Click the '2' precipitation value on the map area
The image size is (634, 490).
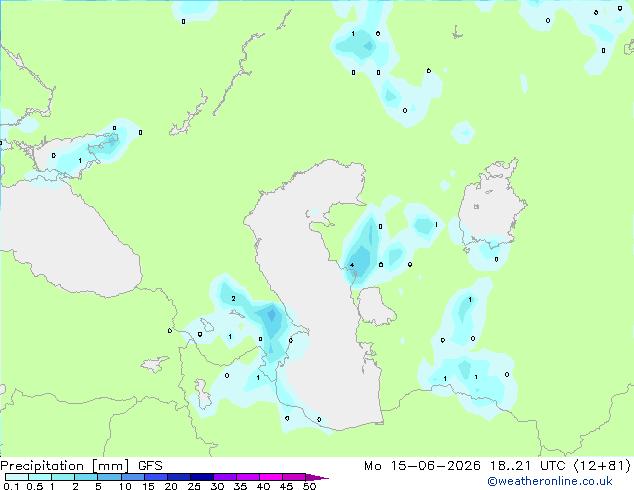[x=233, y=299]
